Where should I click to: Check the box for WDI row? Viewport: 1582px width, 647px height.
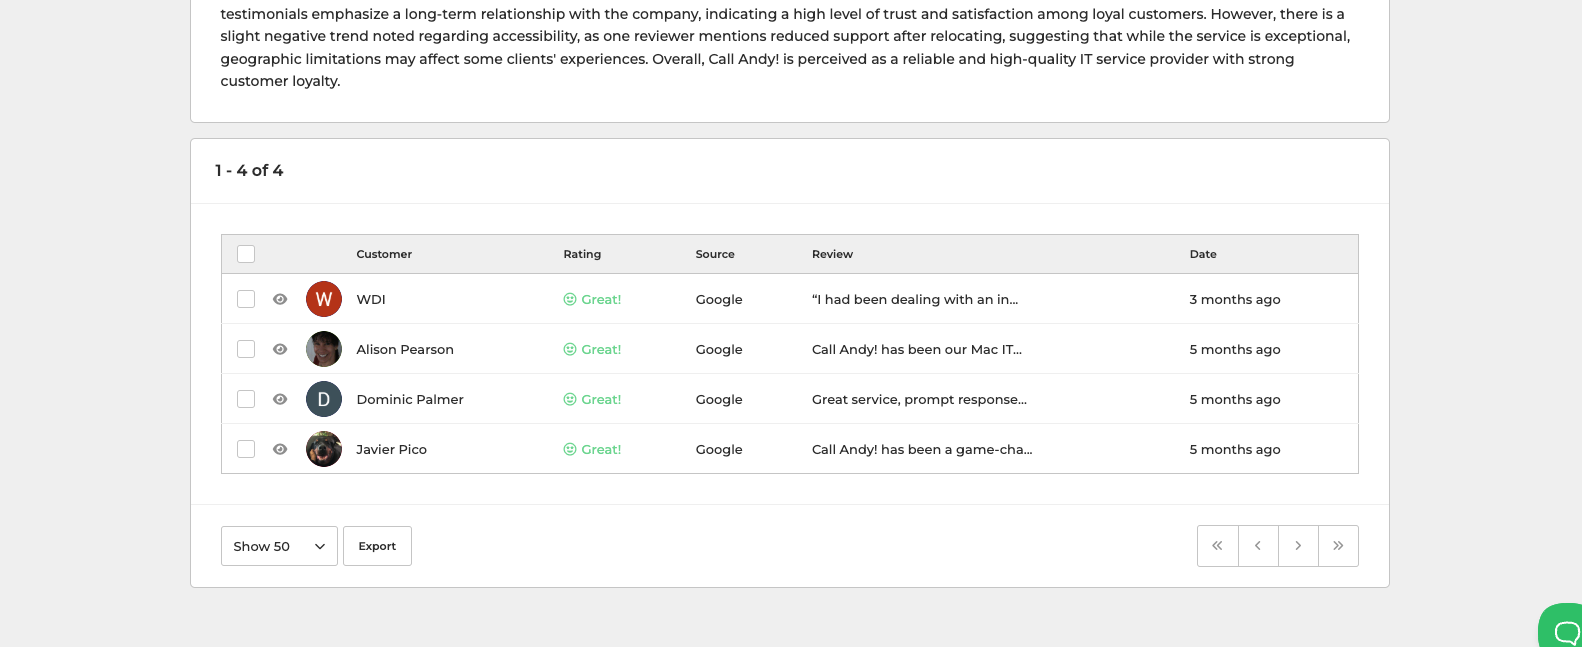click(x=246, y=299)
